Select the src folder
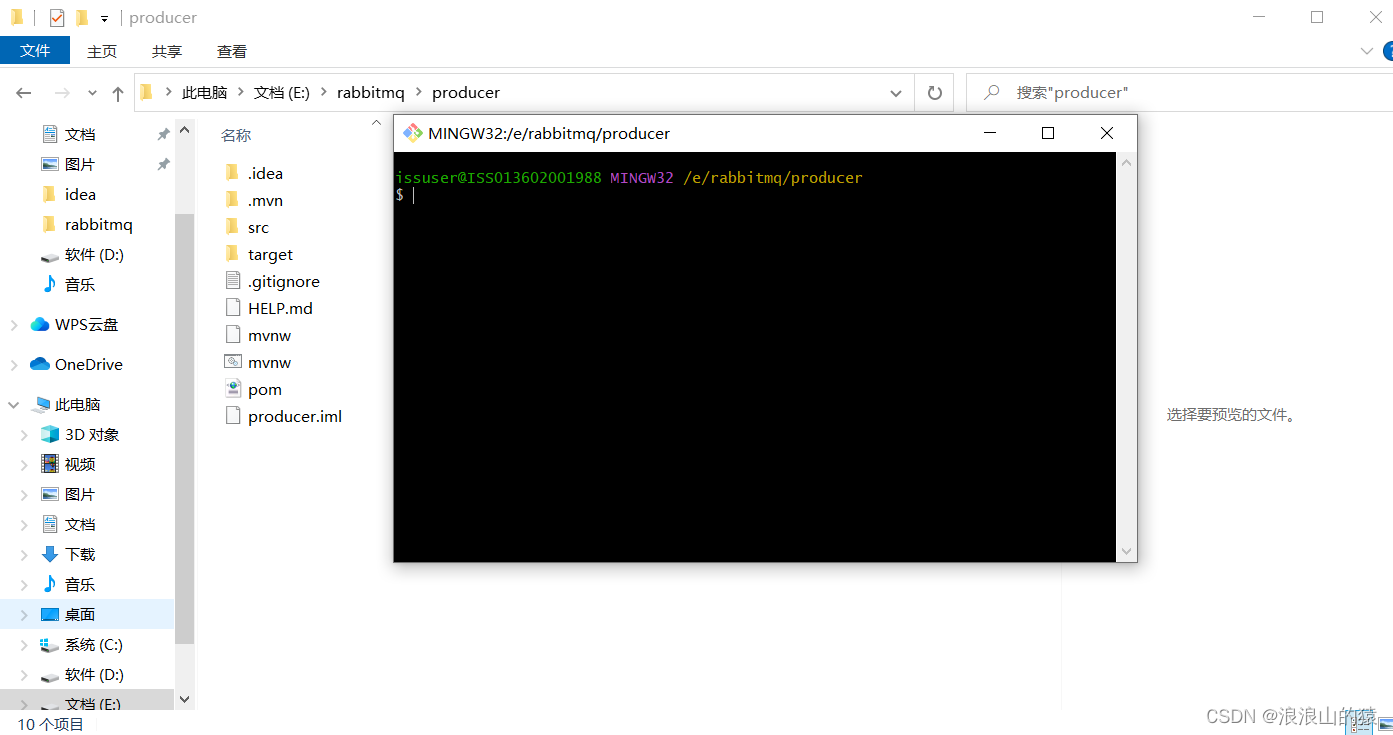The height and width of the screenshot is (735, 1393). pos(258,227)
